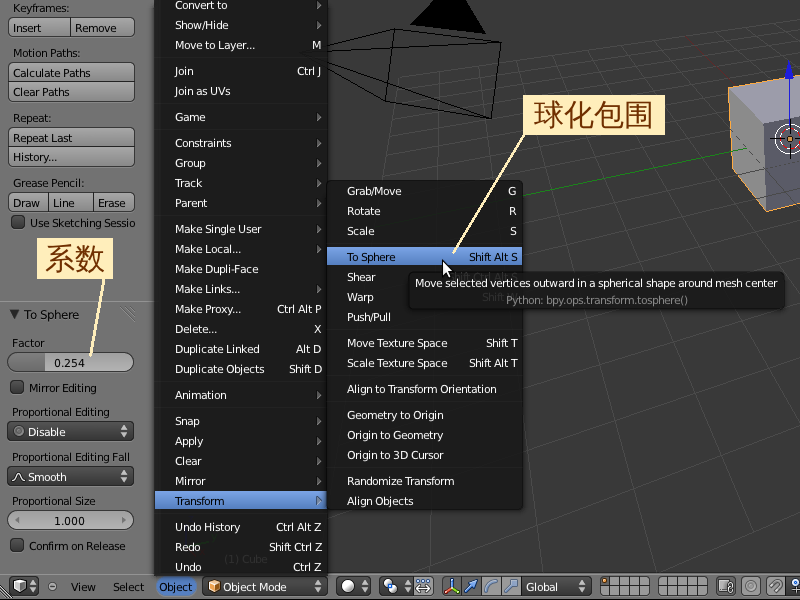This screenshot has height=600, width=800.
Task: Expand the Mirror submenu
Action: (x=240, y=481)
